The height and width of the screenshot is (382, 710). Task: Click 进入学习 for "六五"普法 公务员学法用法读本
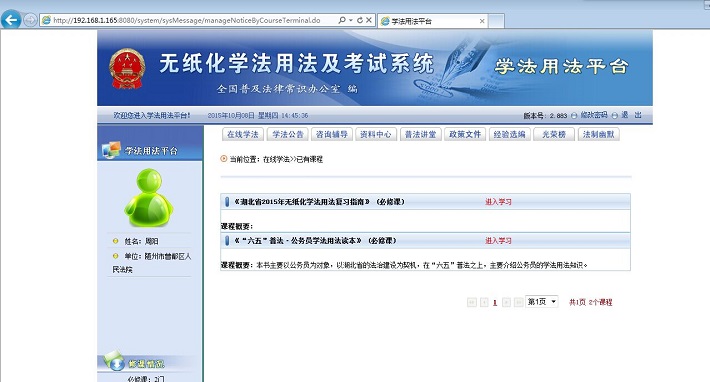tap(498, 241)
